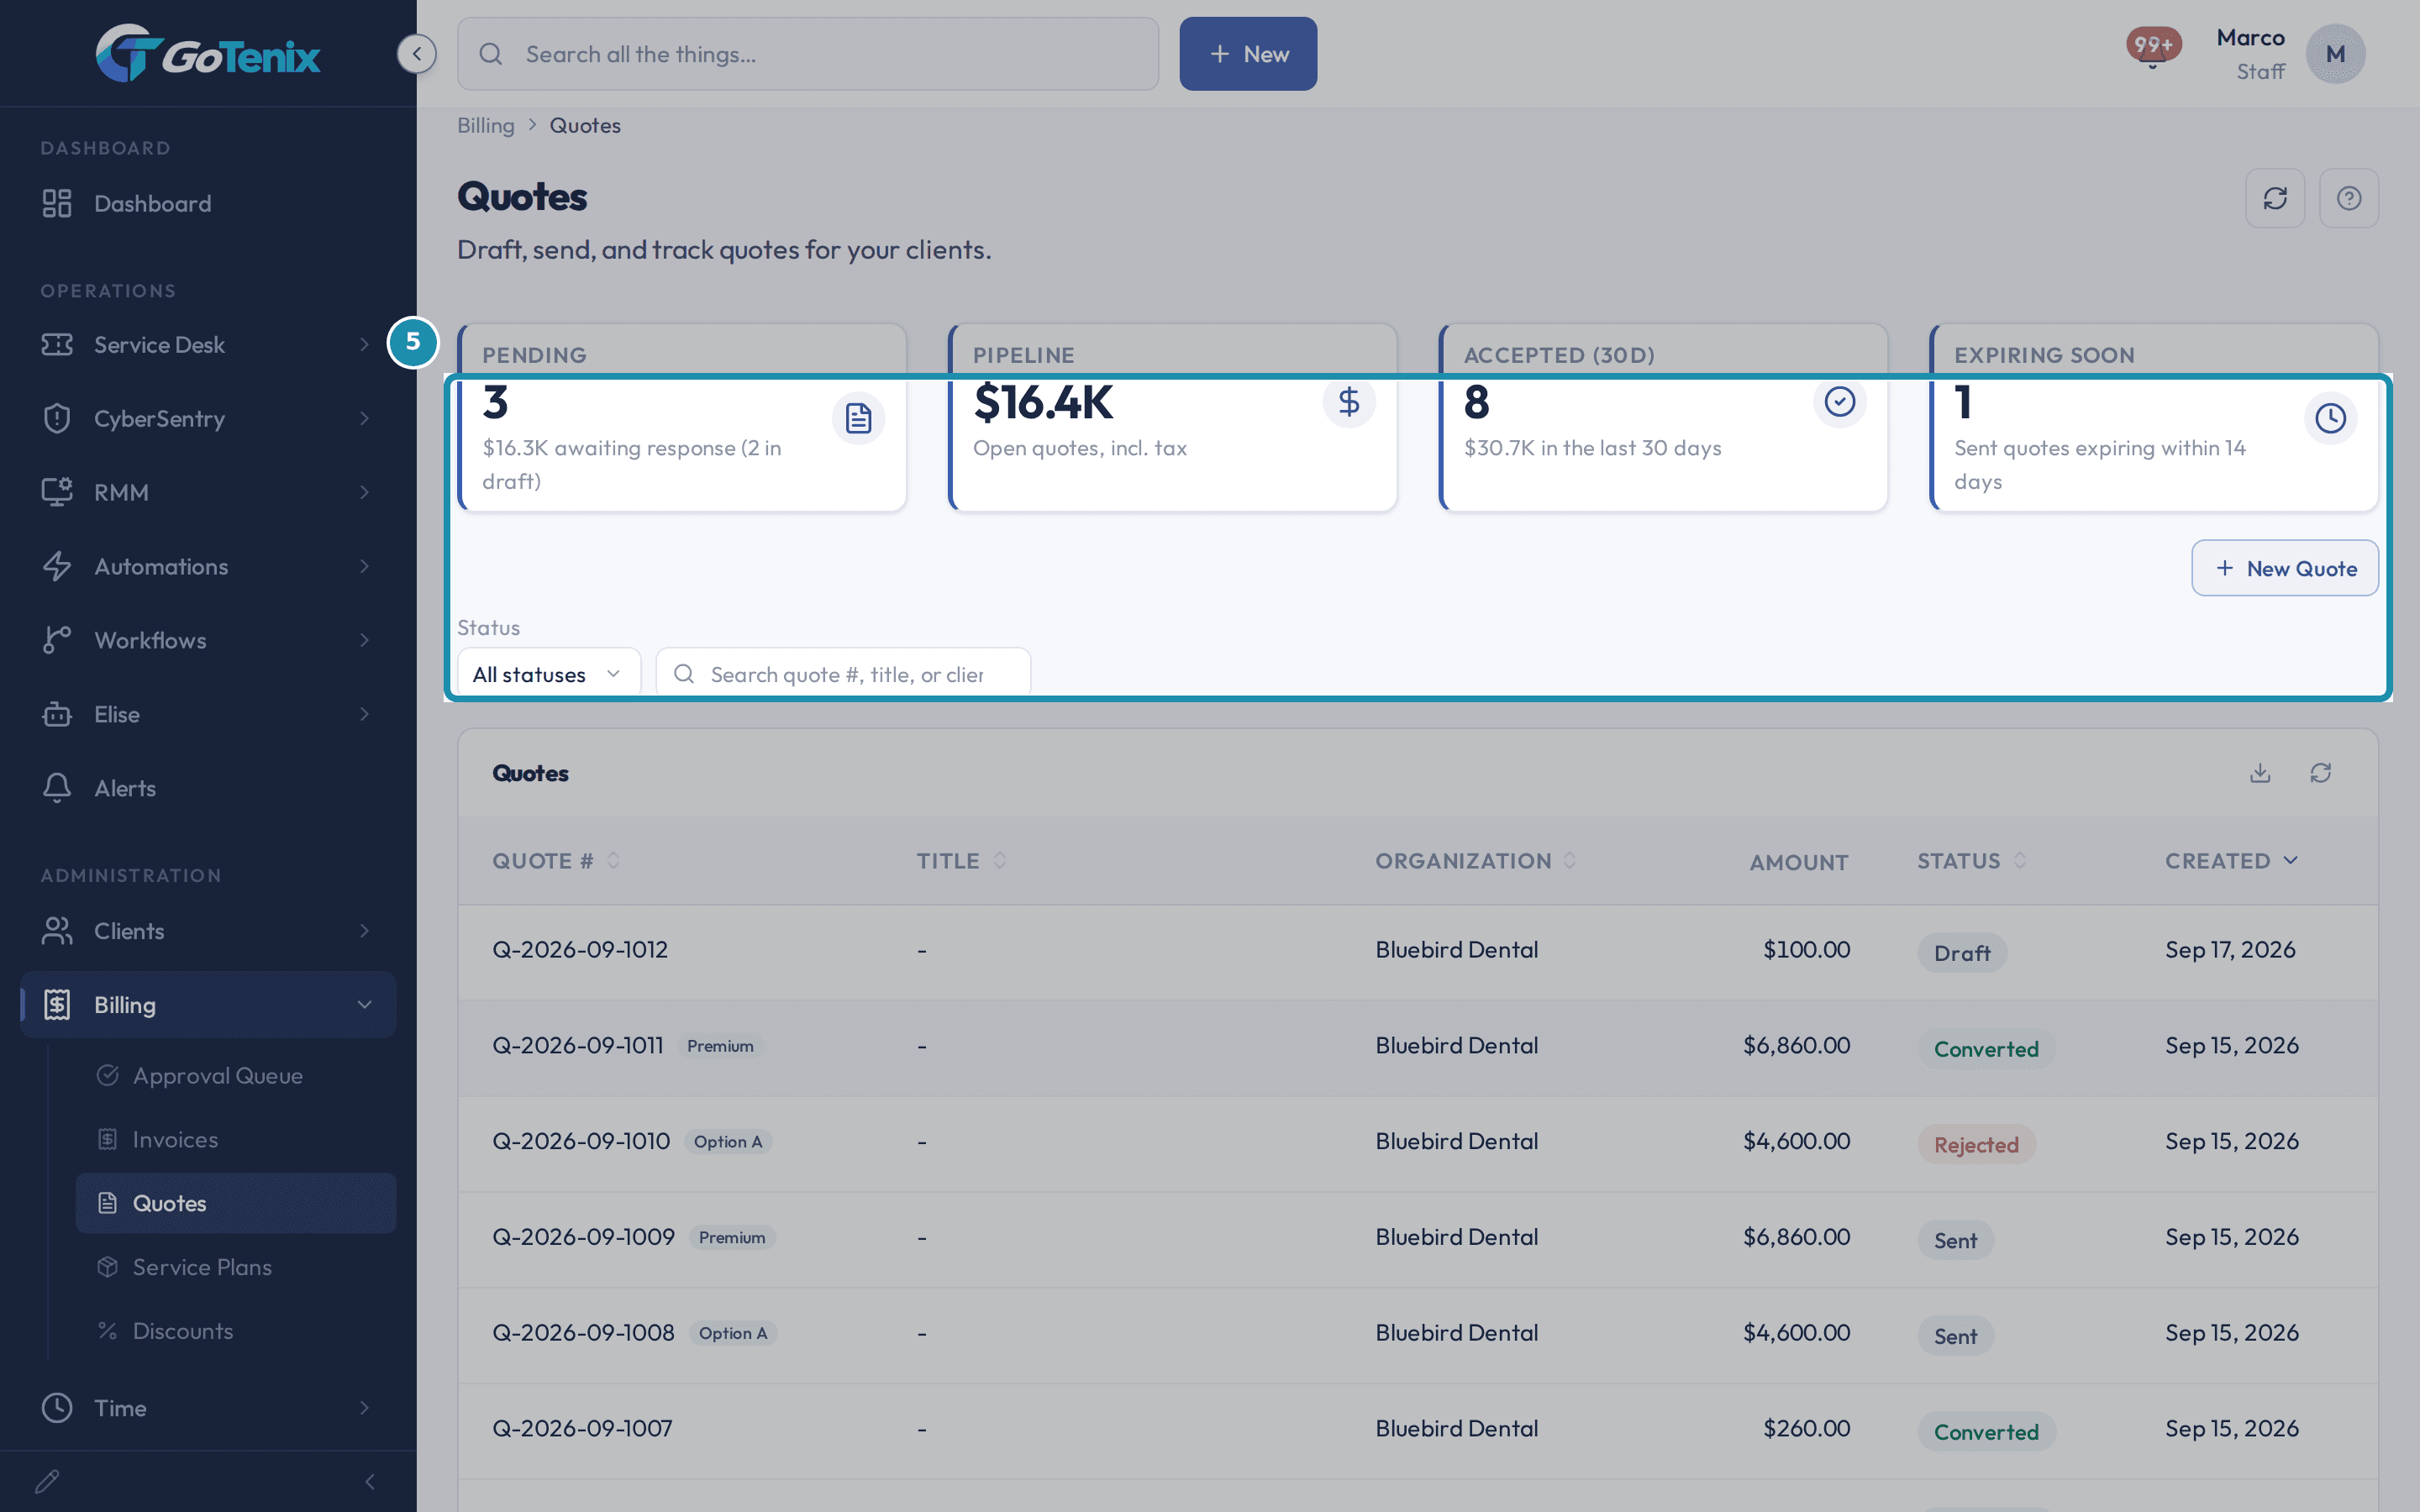Expand the Service Desk menu
The image size is (2420, 1512).
208,345
